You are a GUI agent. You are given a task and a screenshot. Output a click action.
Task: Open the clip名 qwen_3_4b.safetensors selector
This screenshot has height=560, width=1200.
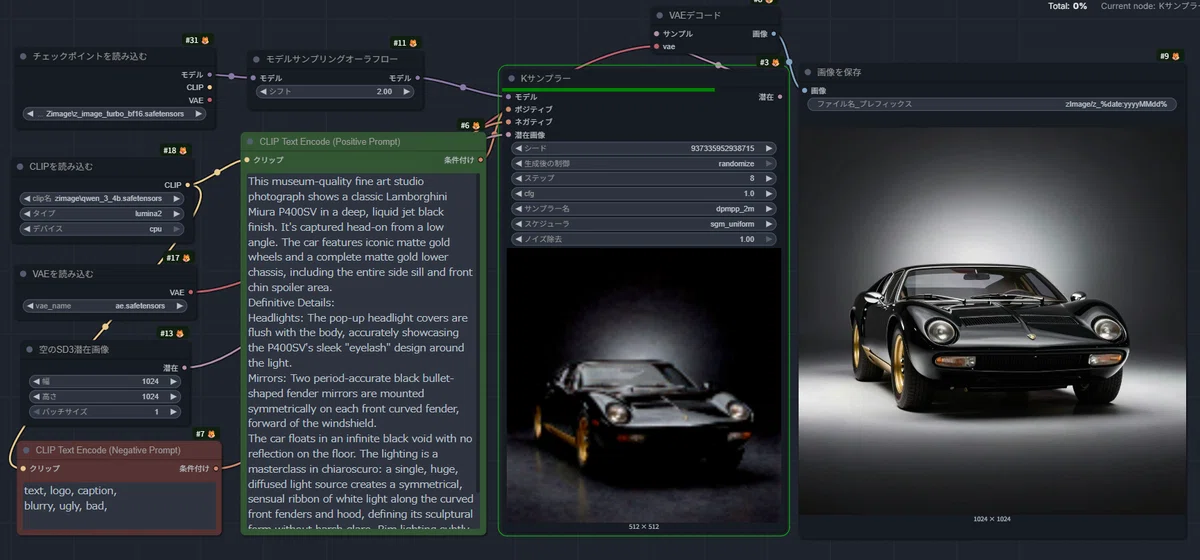(x=102, y=198)
